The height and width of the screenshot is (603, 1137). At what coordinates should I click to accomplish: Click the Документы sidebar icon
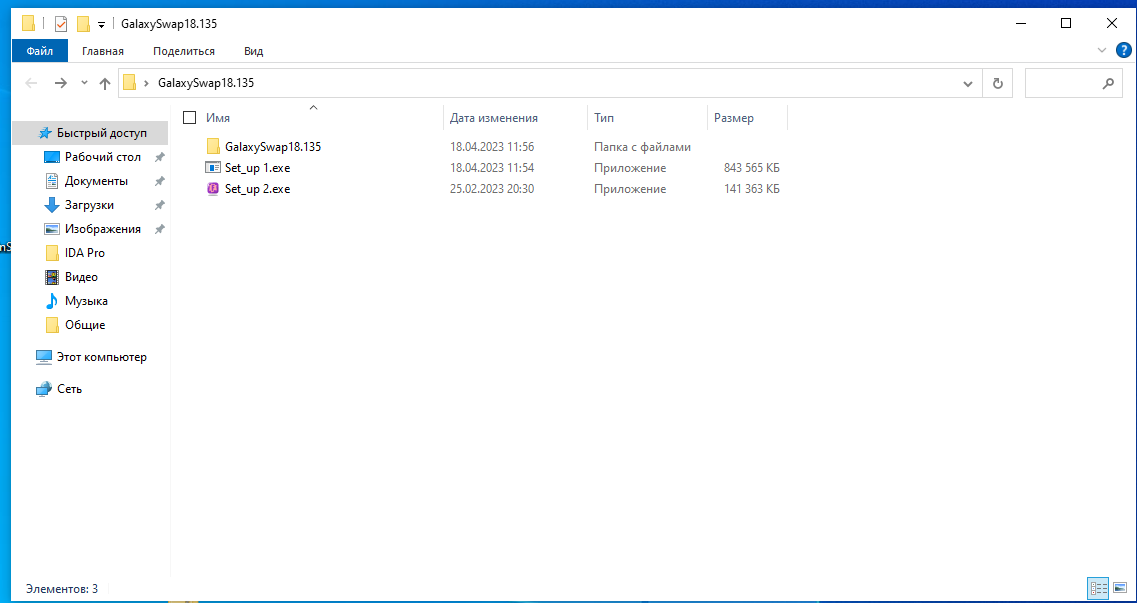point(51,181)
